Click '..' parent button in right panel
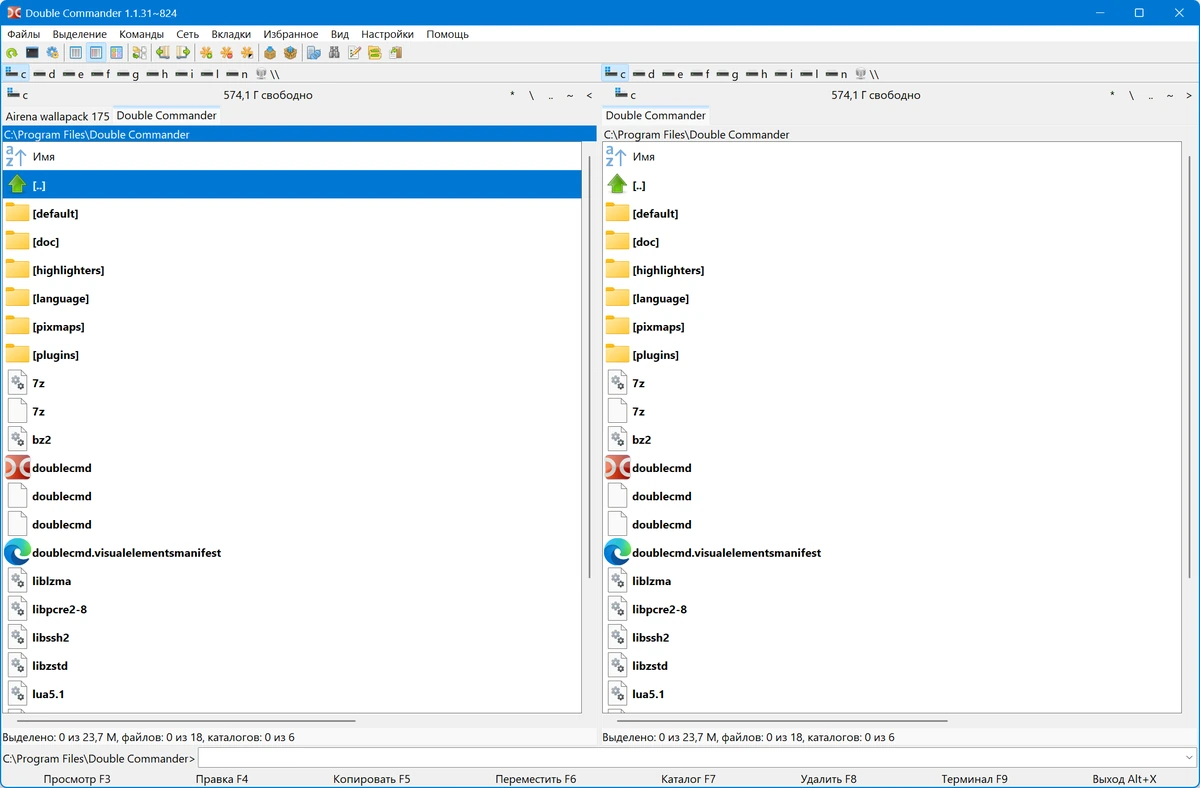 point(1151,95)
